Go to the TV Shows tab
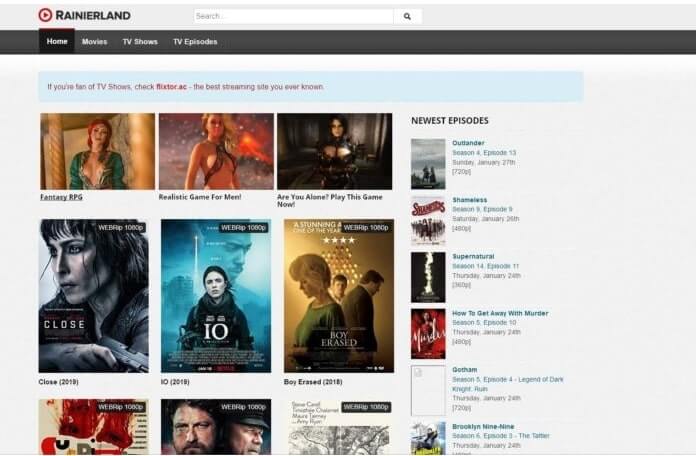The height and width of the screenshot is (456, 700). (140, 42)
